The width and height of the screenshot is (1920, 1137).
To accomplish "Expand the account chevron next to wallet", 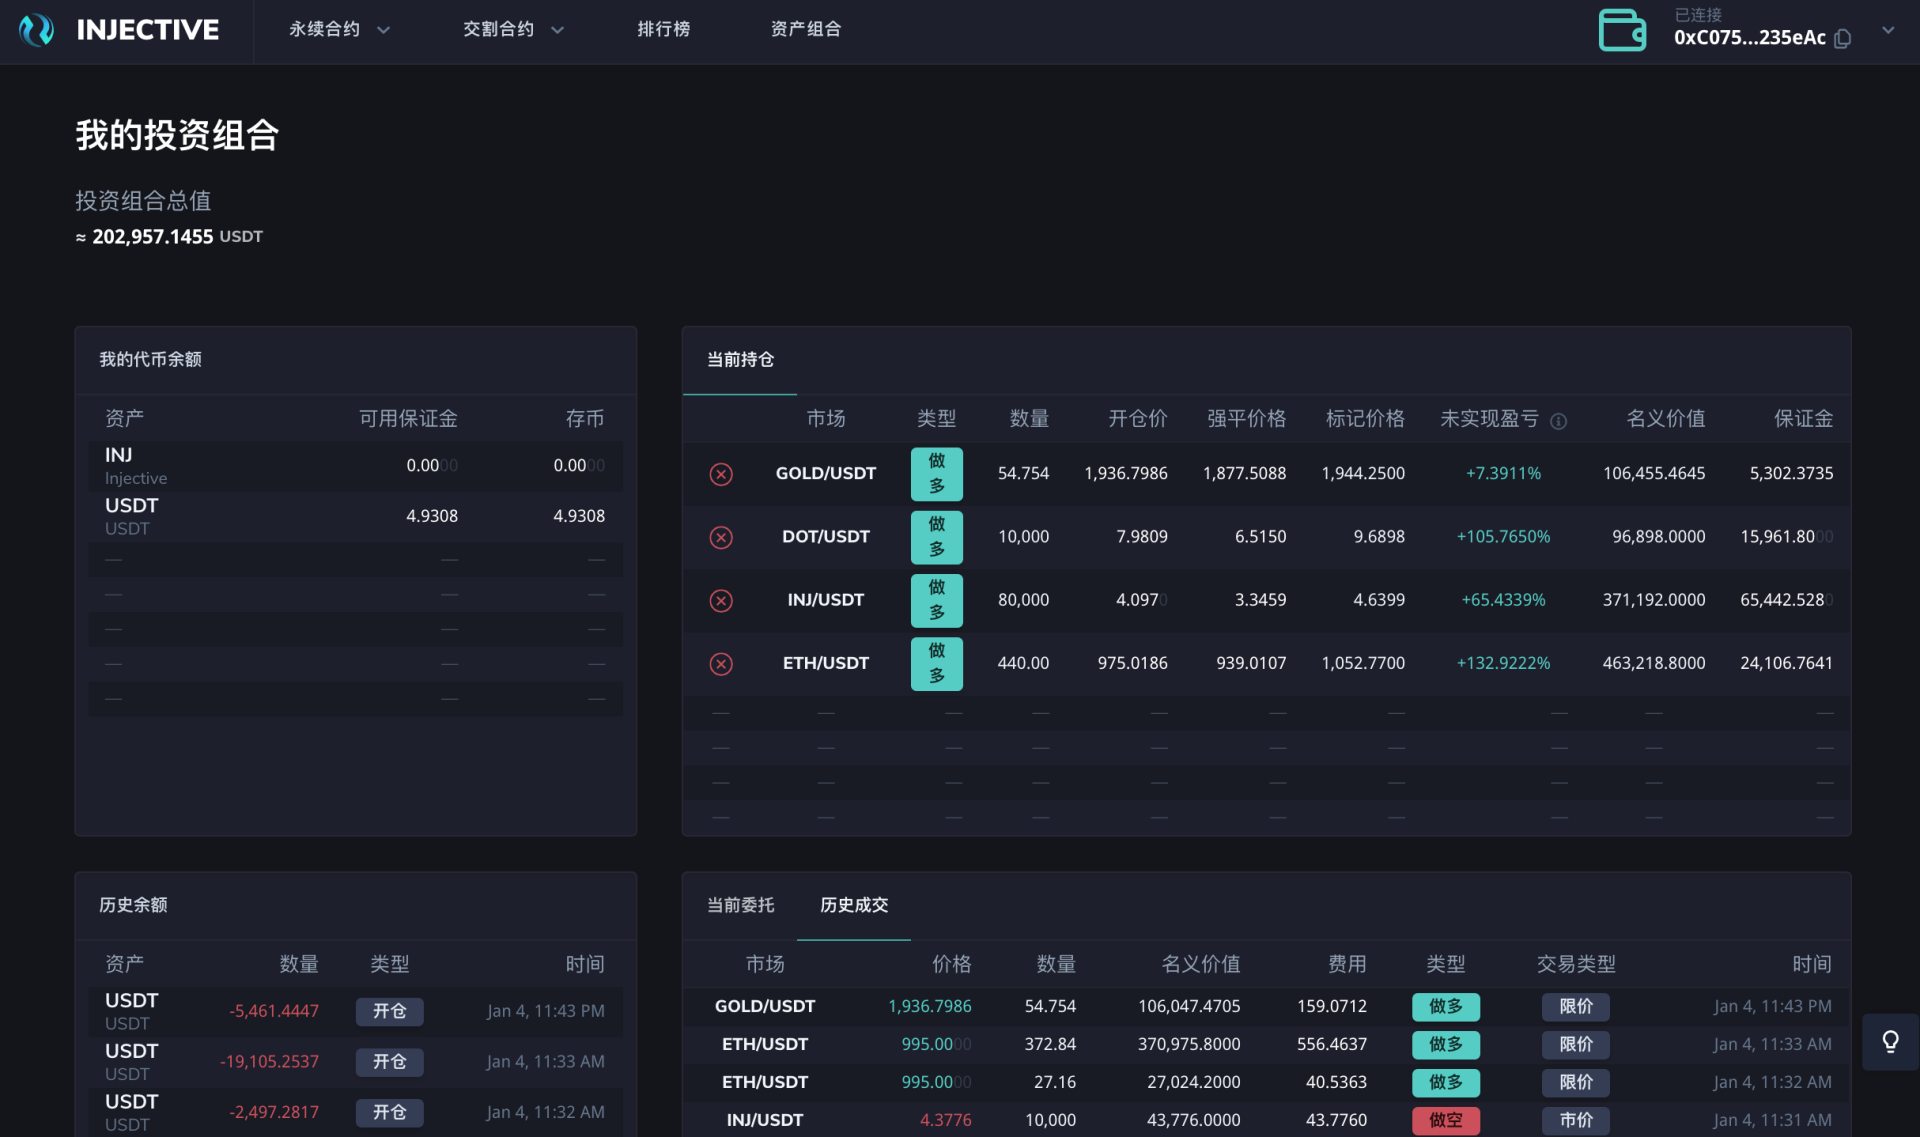I will pyautogui.click(x=1888, y=30).
